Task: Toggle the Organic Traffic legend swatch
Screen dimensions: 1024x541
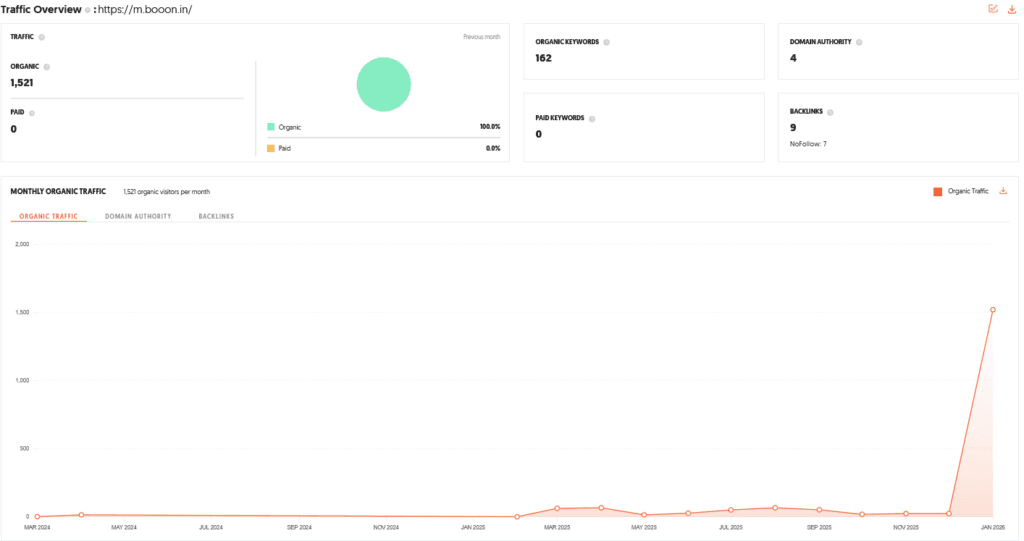Action: 938,191
